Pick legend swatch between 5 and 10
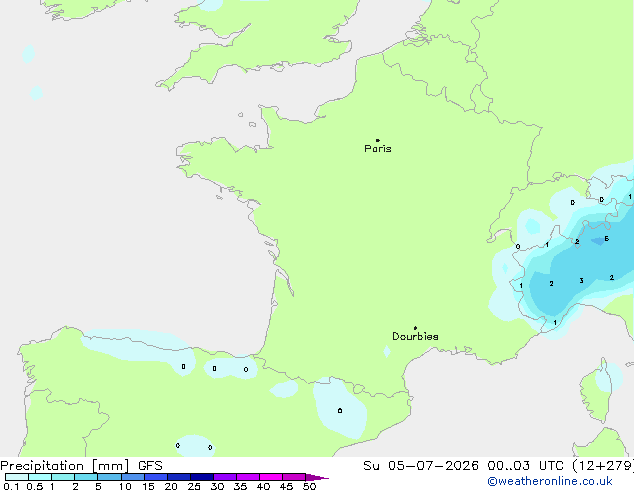The width and height of the screenshot is (634, 490). 110,477
